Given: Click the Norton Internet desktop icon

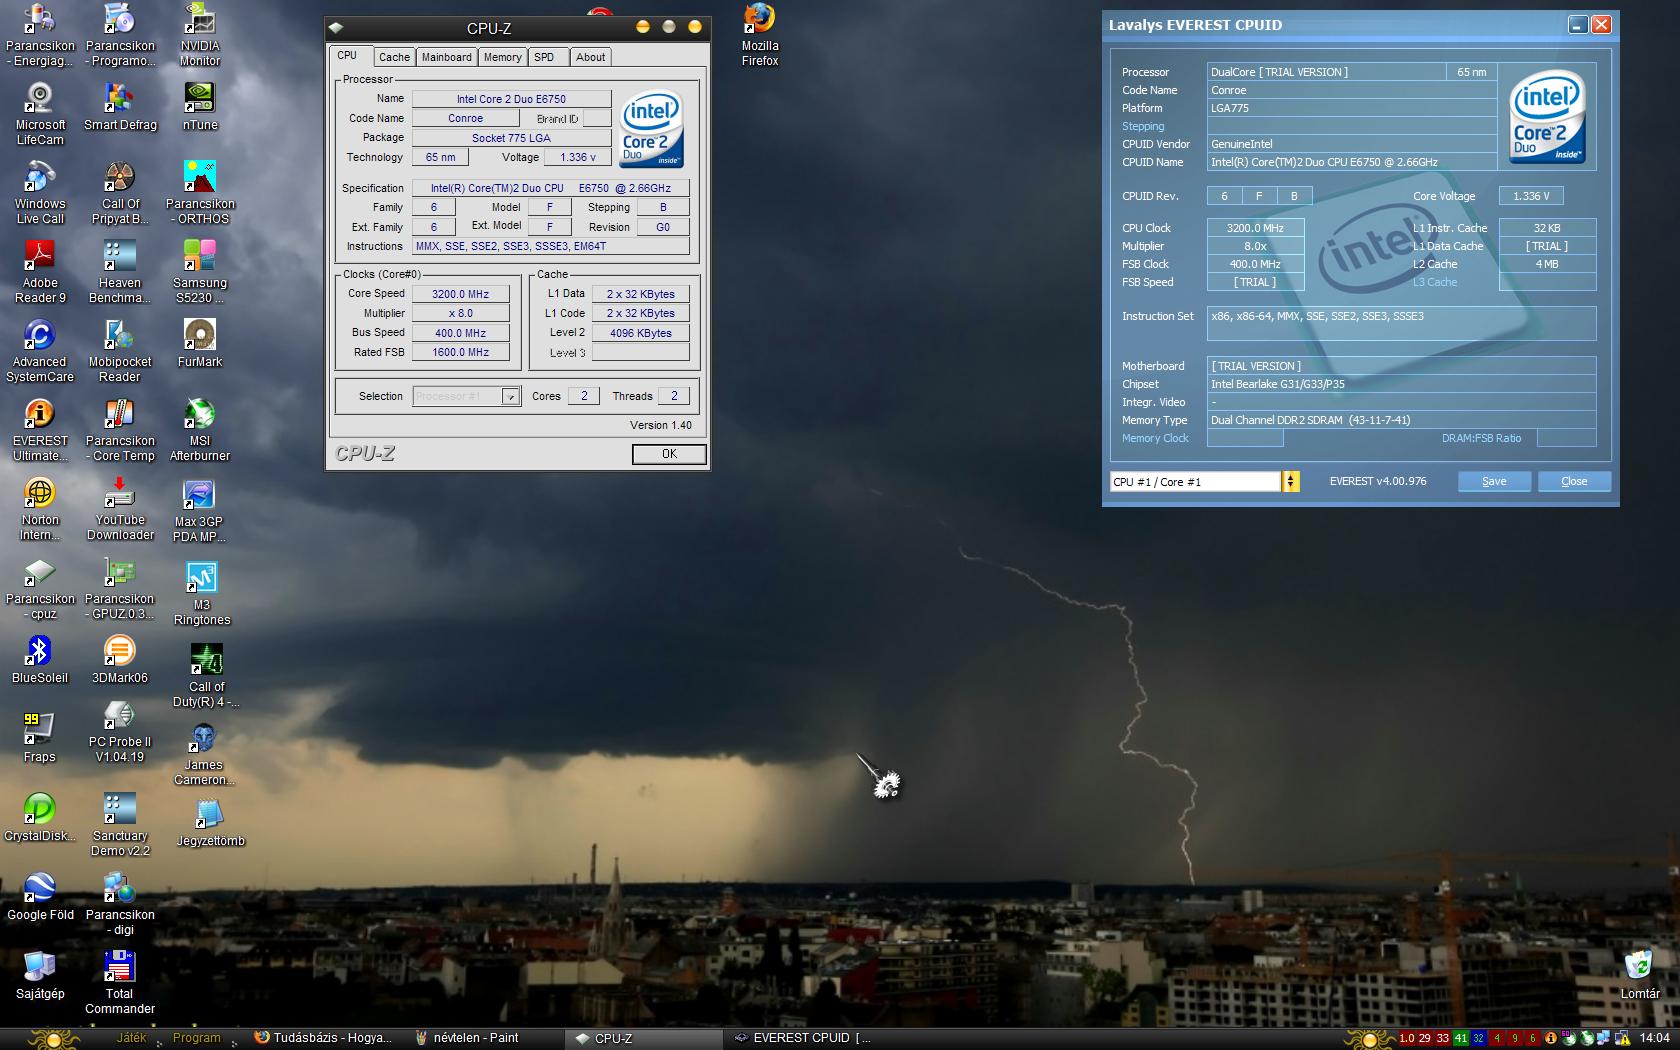Looking at the screenshot, I should (40, 509).
